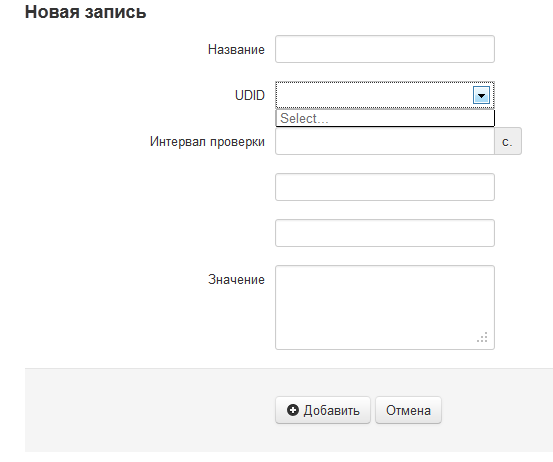Click the UDID label text
The width and height of the screenshot is (553, 462).
(x=250, y=95)
